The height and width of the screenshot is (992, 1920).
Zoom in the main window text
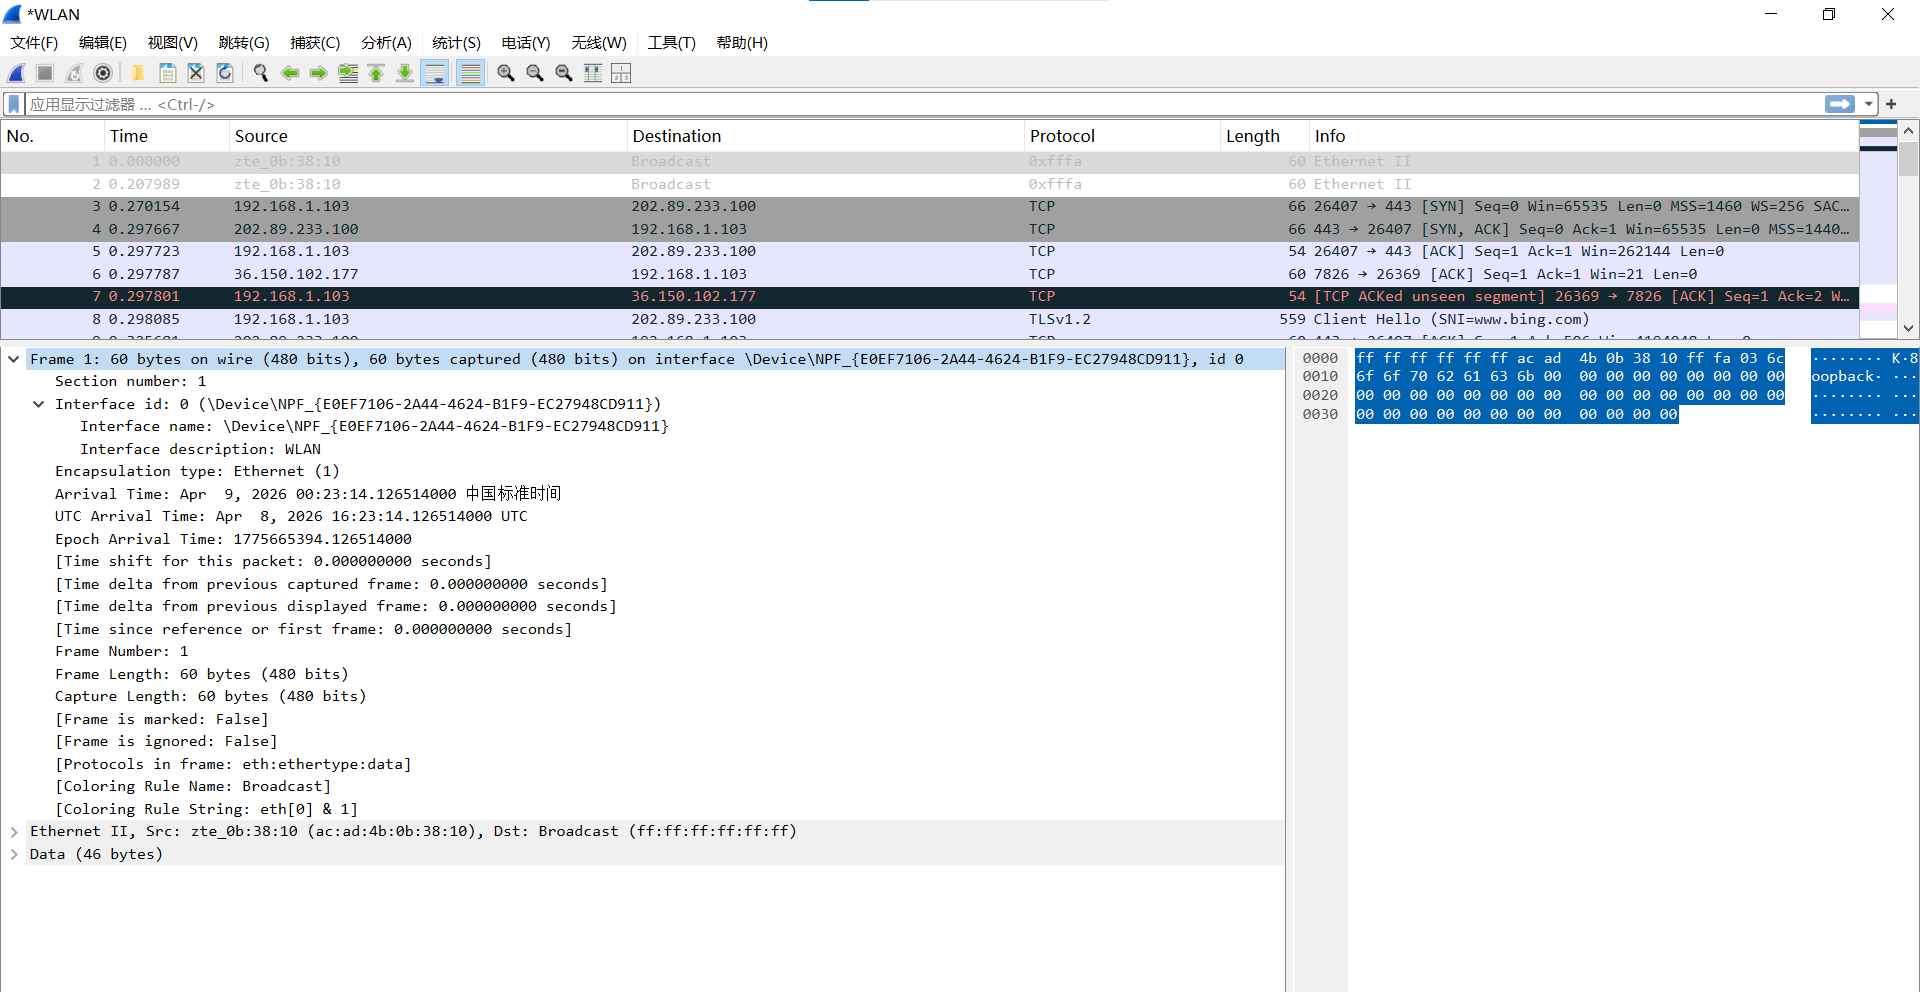(506, 73)
